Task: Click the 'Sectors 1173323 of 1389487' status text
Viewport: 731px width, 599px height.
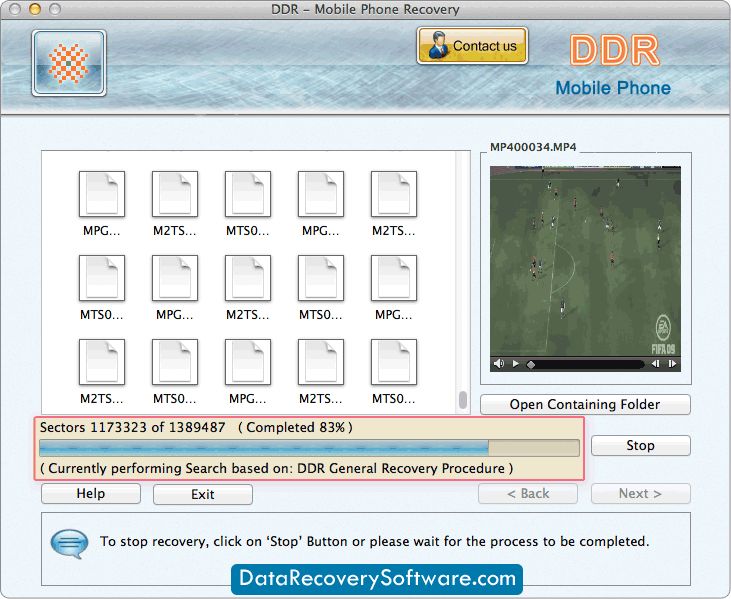Action: coord(132,427)
